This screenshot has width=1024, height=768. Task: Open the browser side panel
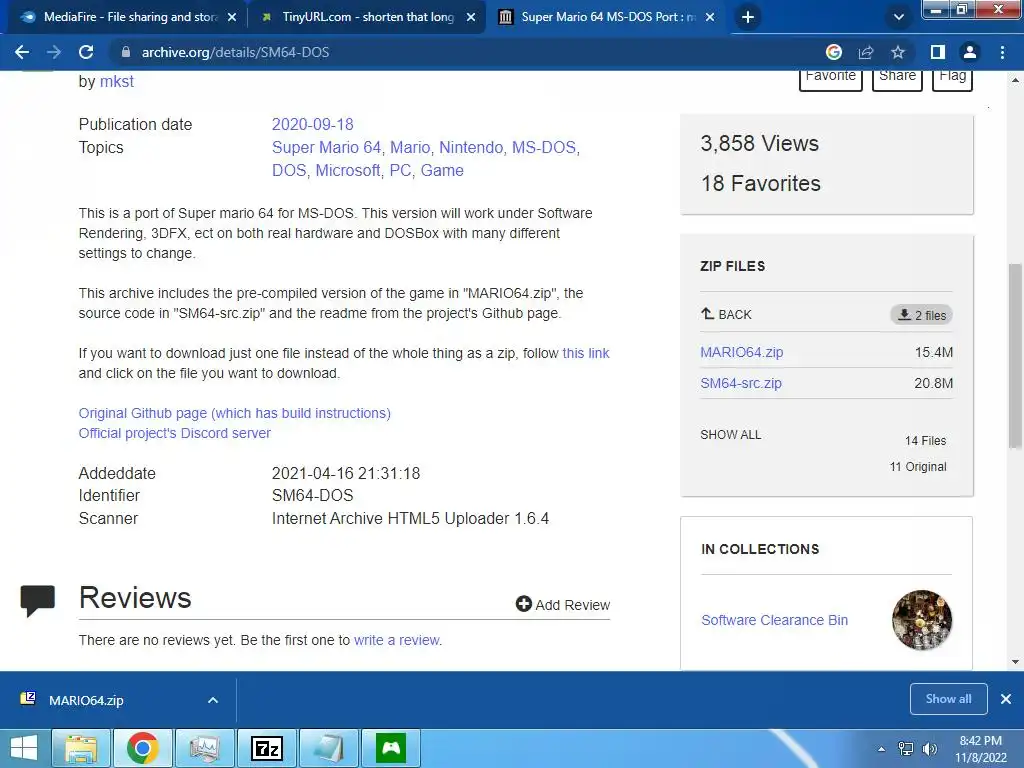point(938,52)
